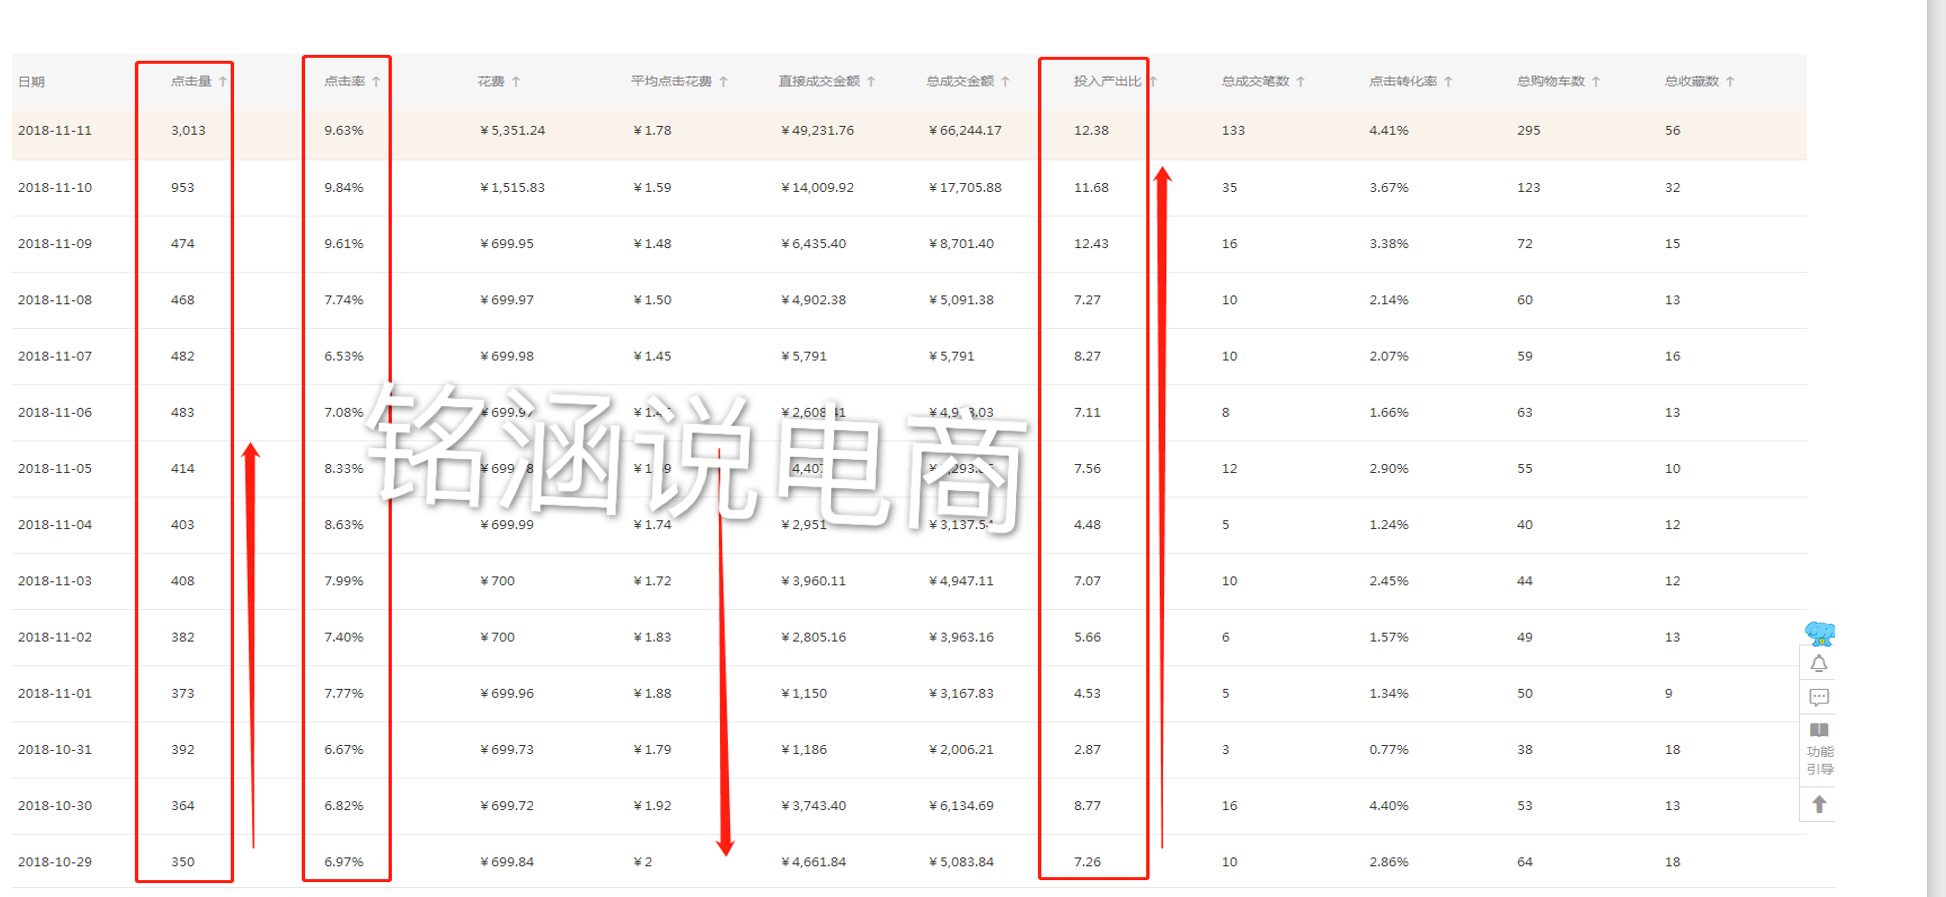Click the 2.87 ROI cell
Image resolution: width=1946 pixels, height=897 pixels.
tap(1087, 749)
